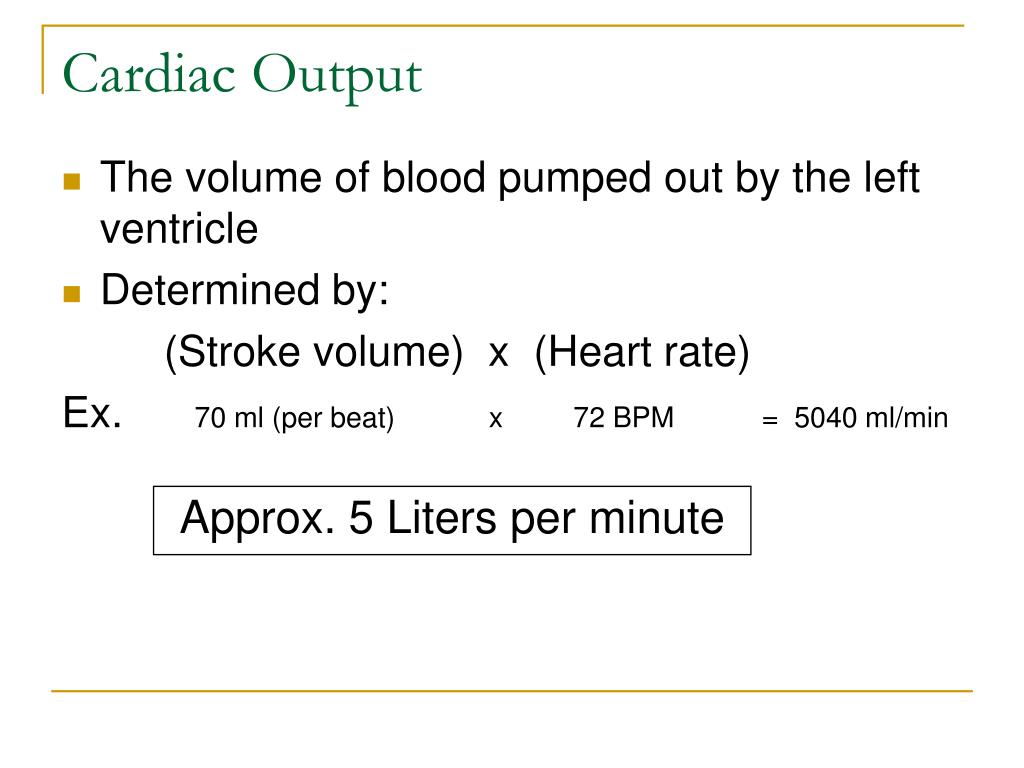Image resolution: width=1024 pixels, height=768 pixels.
Task: Click the equals sign in the example
Action: coord(770,421)
